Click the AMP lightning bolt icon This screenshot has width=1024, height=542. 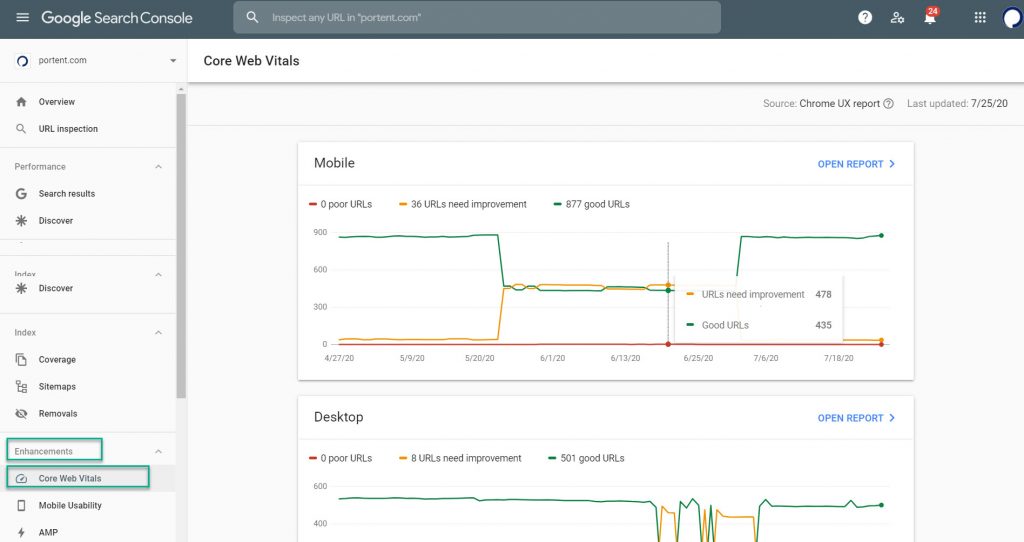coord(22,533)
